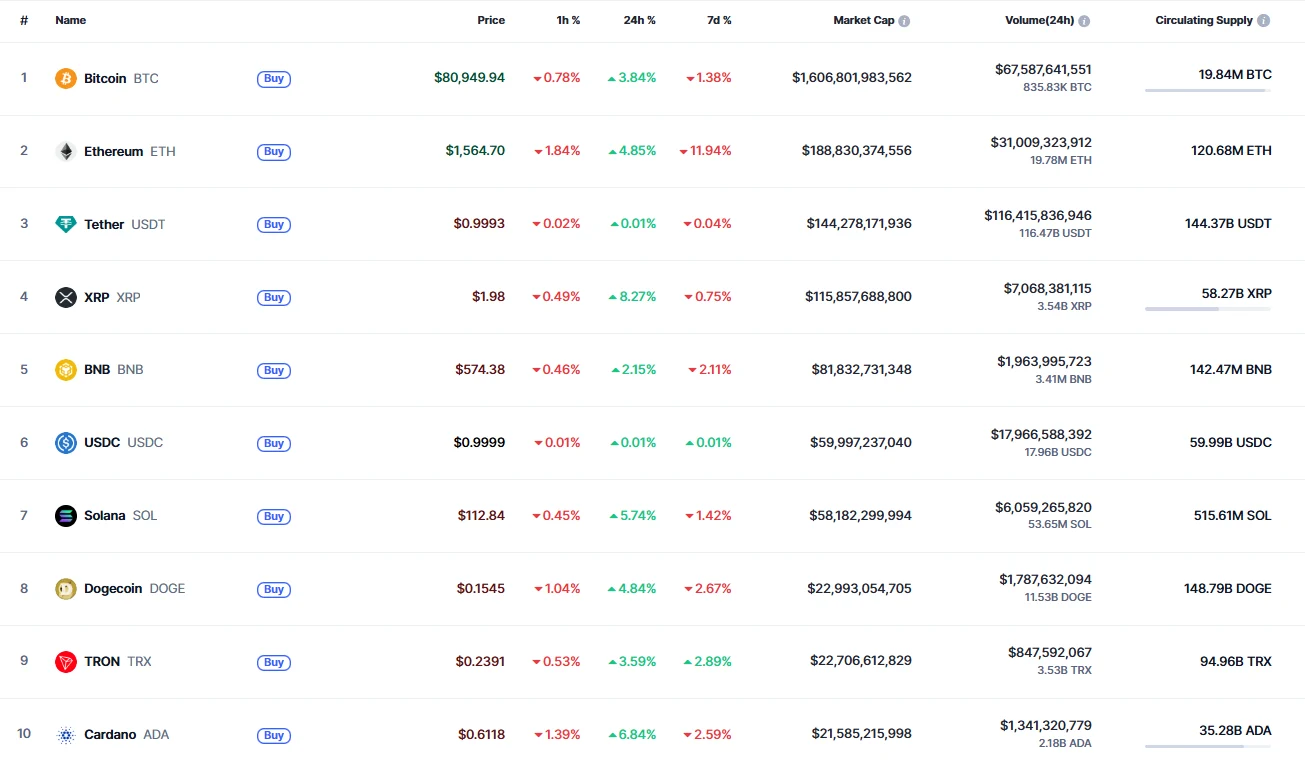1305x769 pixels.
Task: Sort the table by Price column
Action: (x=491, y=20)
